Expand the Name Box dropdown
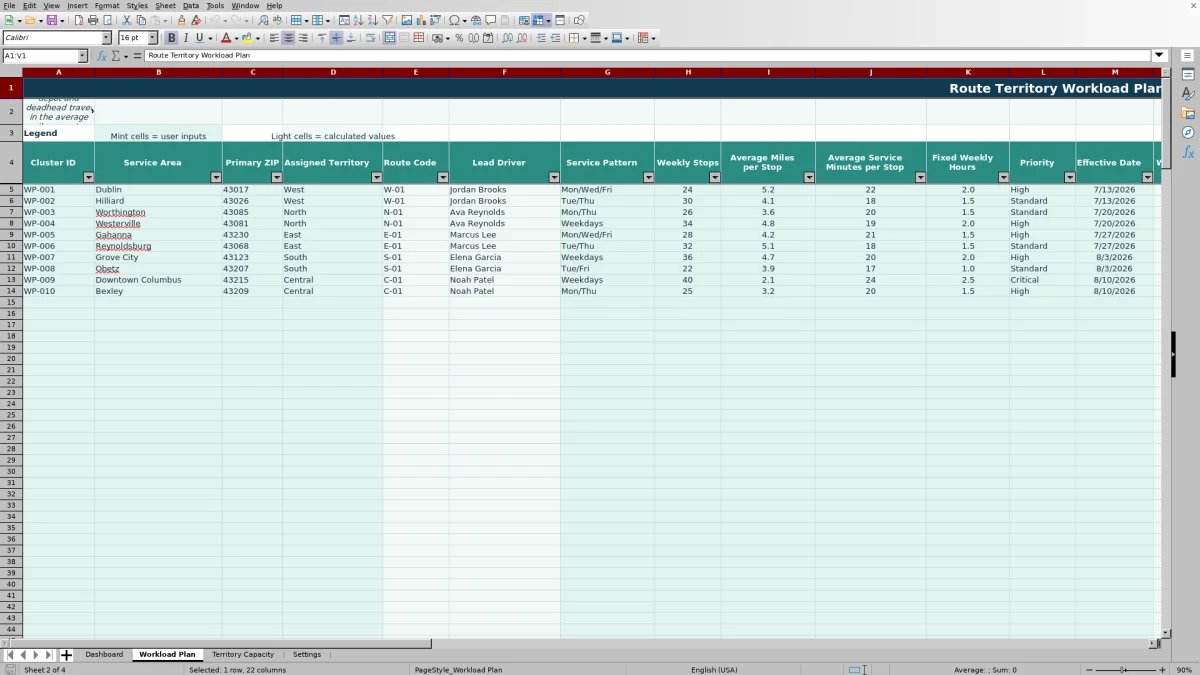The image size is (1200, 675). click(82, 56)
